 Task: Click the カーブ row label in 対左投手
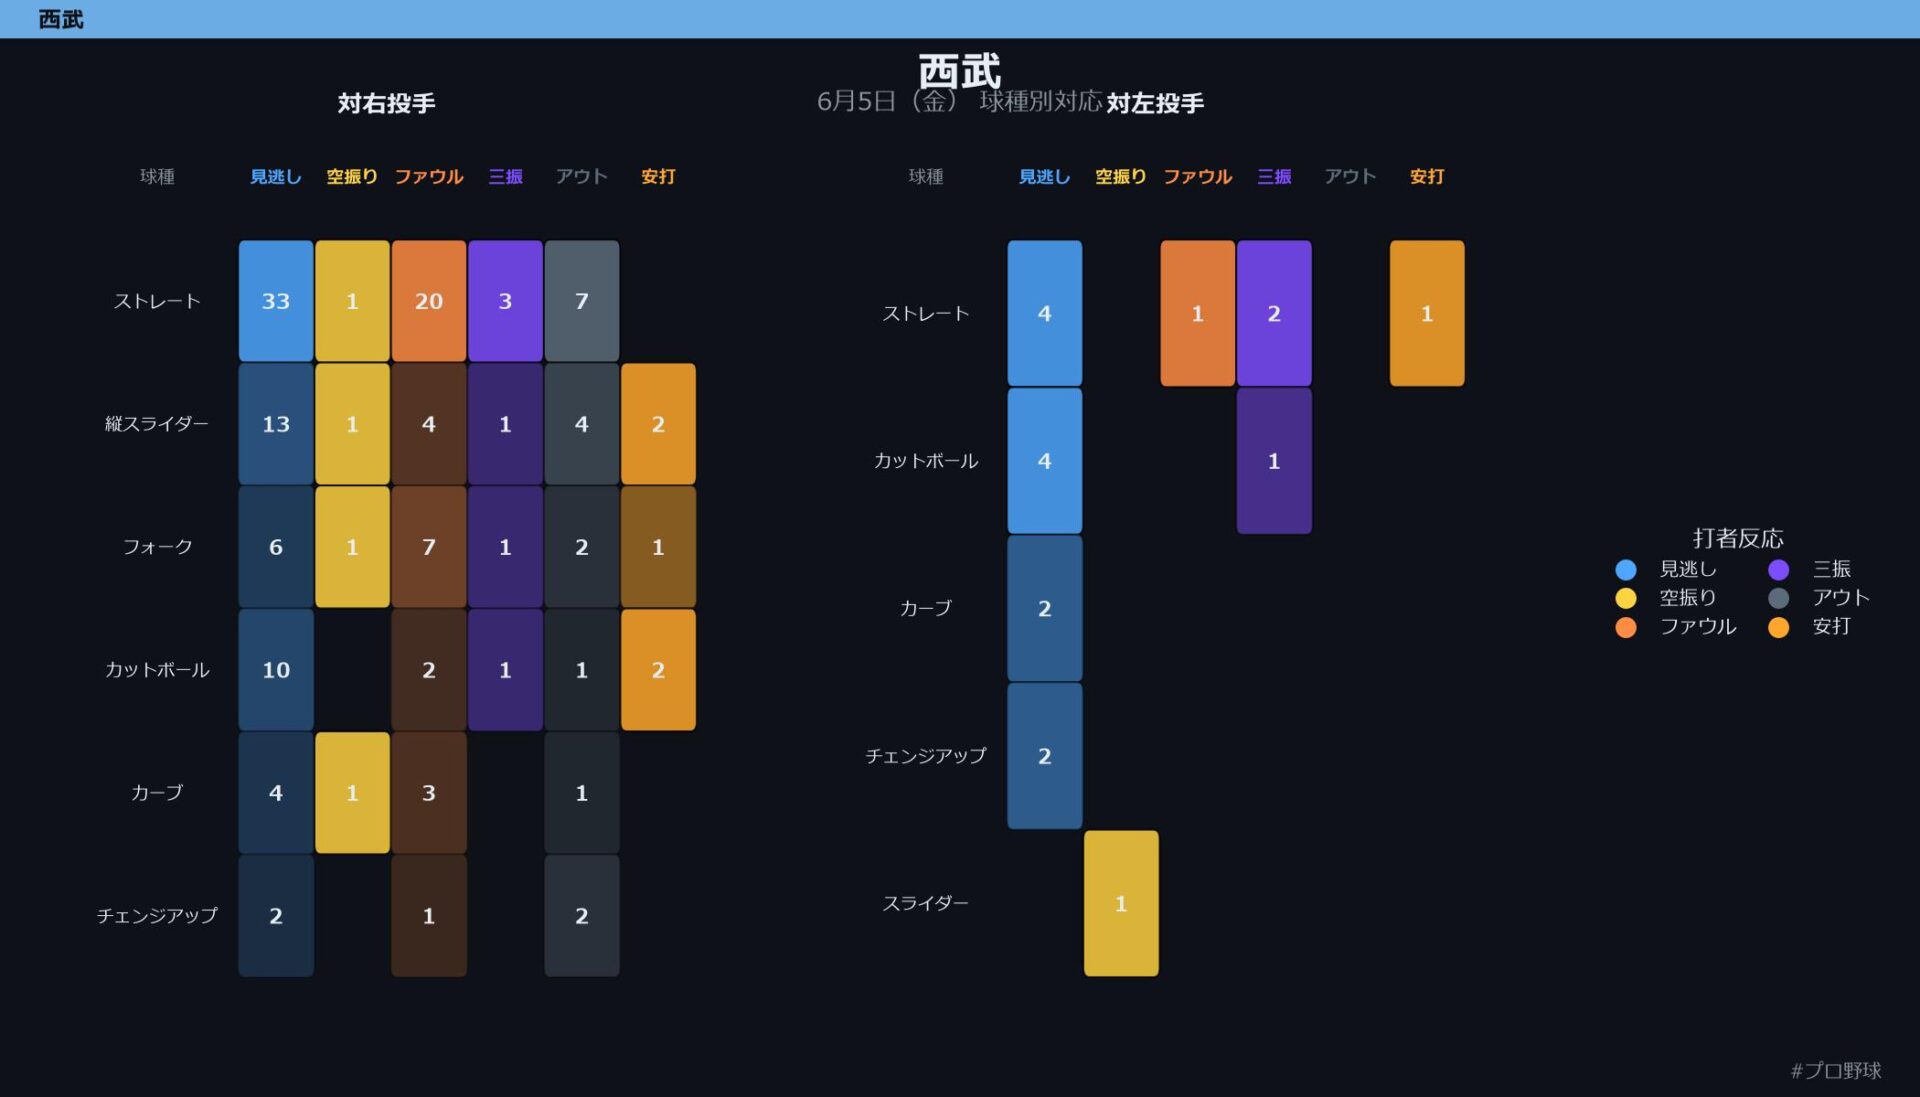926,608
